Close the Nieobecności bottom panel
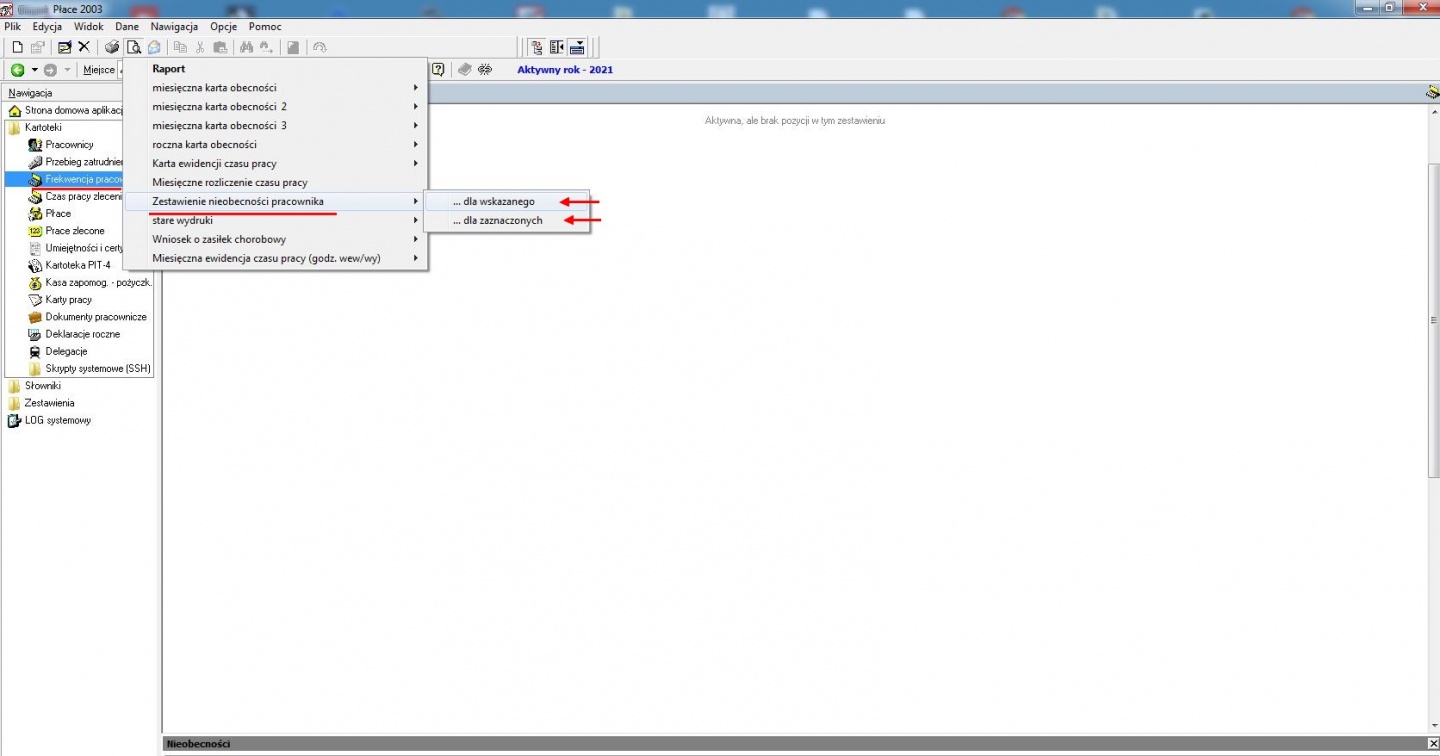The height and width of the screenshot is (756, 1440). click(x=1433, y=744)
